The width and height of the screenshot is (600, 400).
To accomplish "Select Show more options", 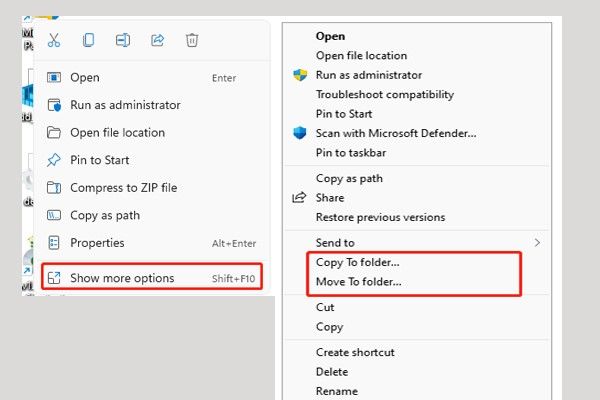I will pyautogui.click(x=152, y=278).
